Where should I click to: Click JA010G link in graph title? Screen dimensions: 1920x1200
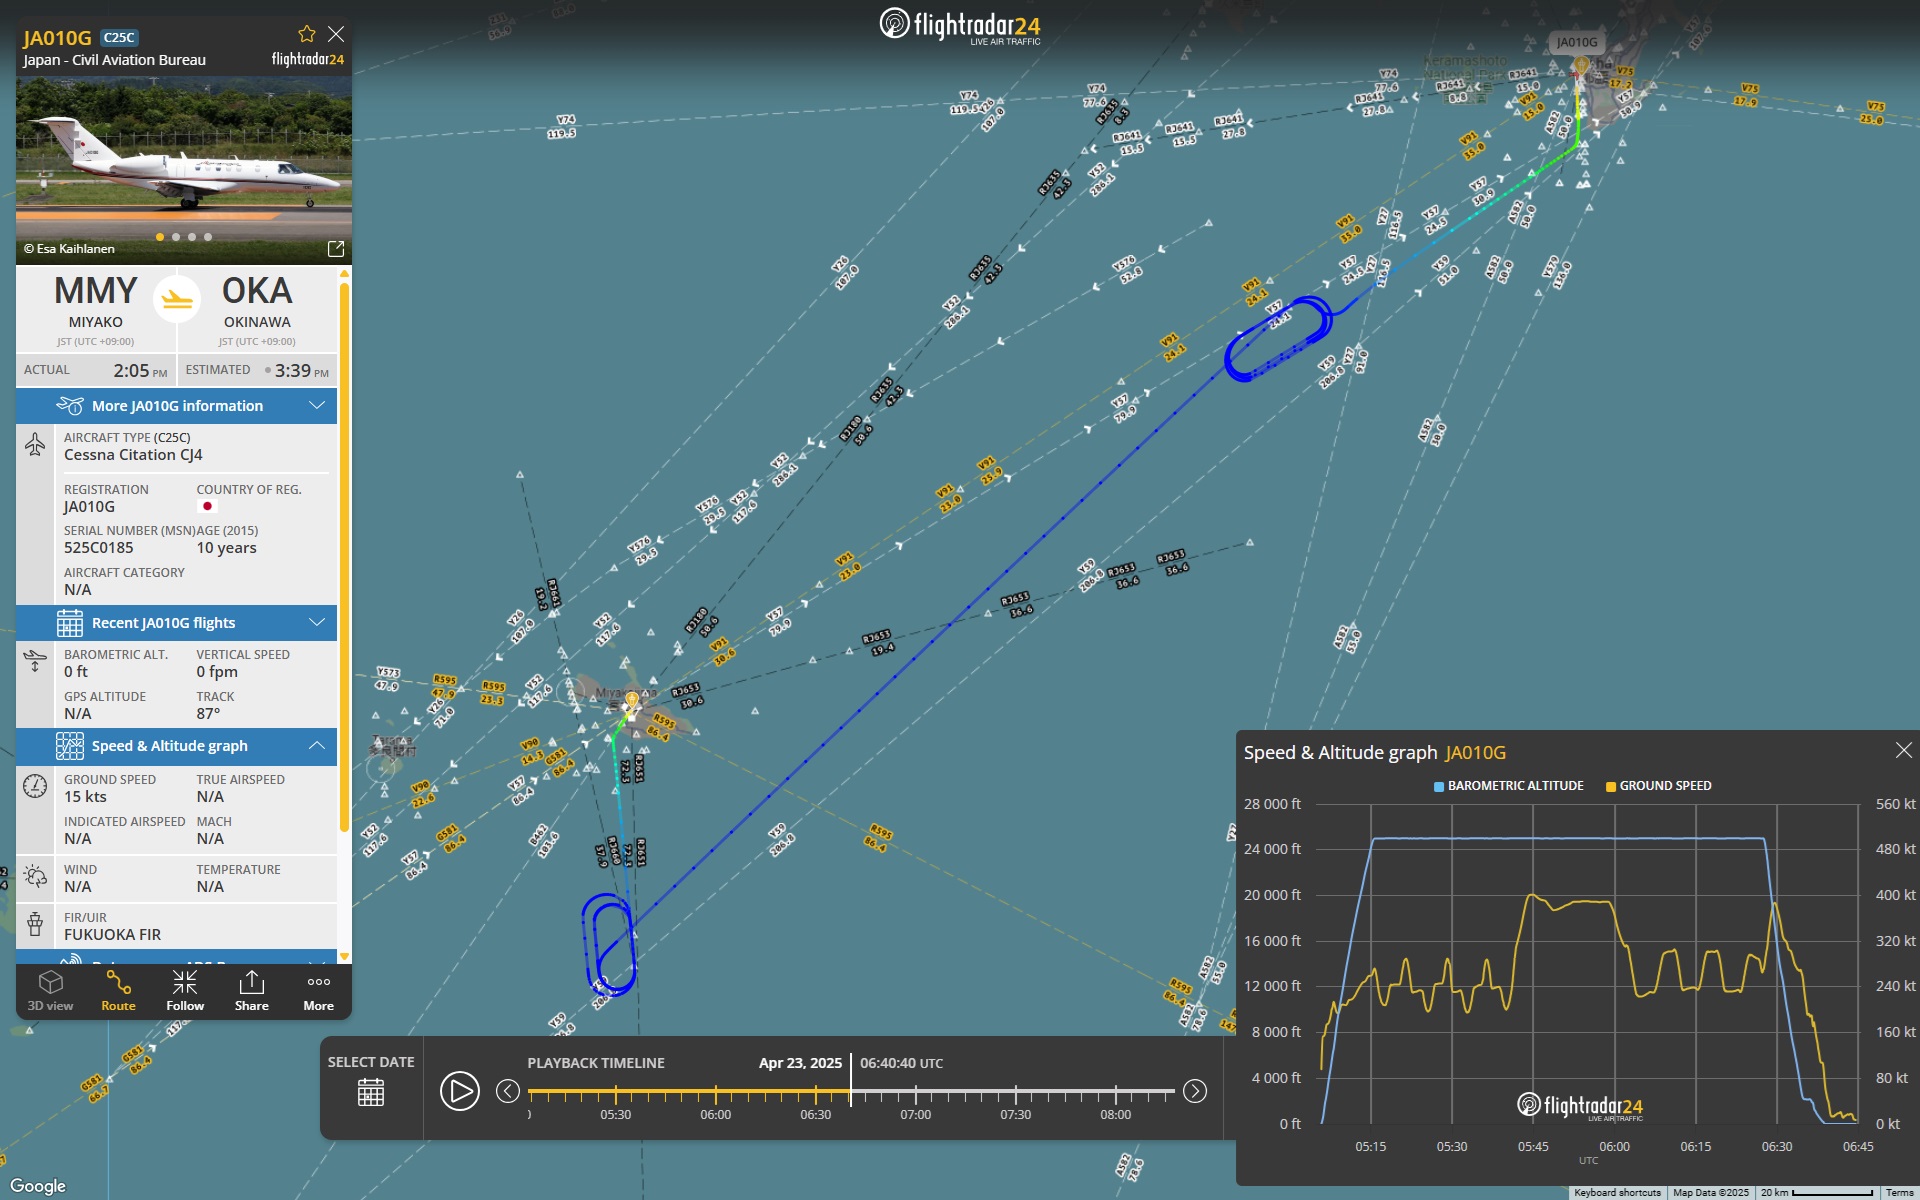[1476, 753]
